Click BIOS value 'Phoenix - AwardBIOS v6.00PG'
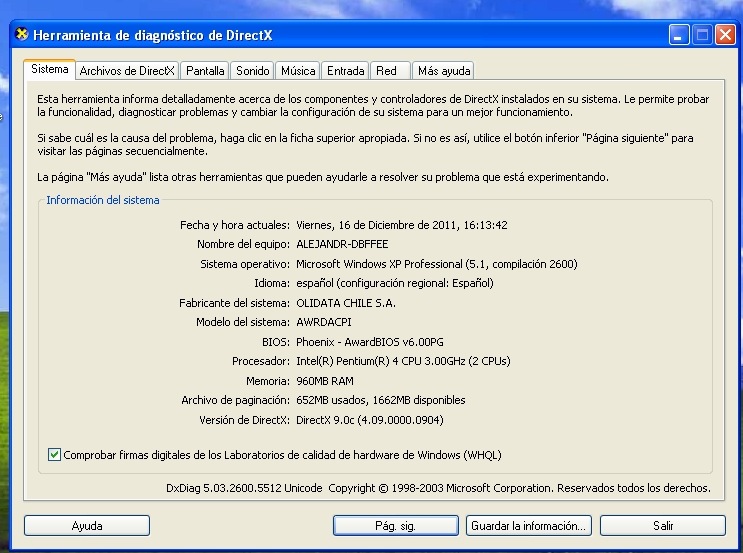Screen dimensions: 743x553 370,342
